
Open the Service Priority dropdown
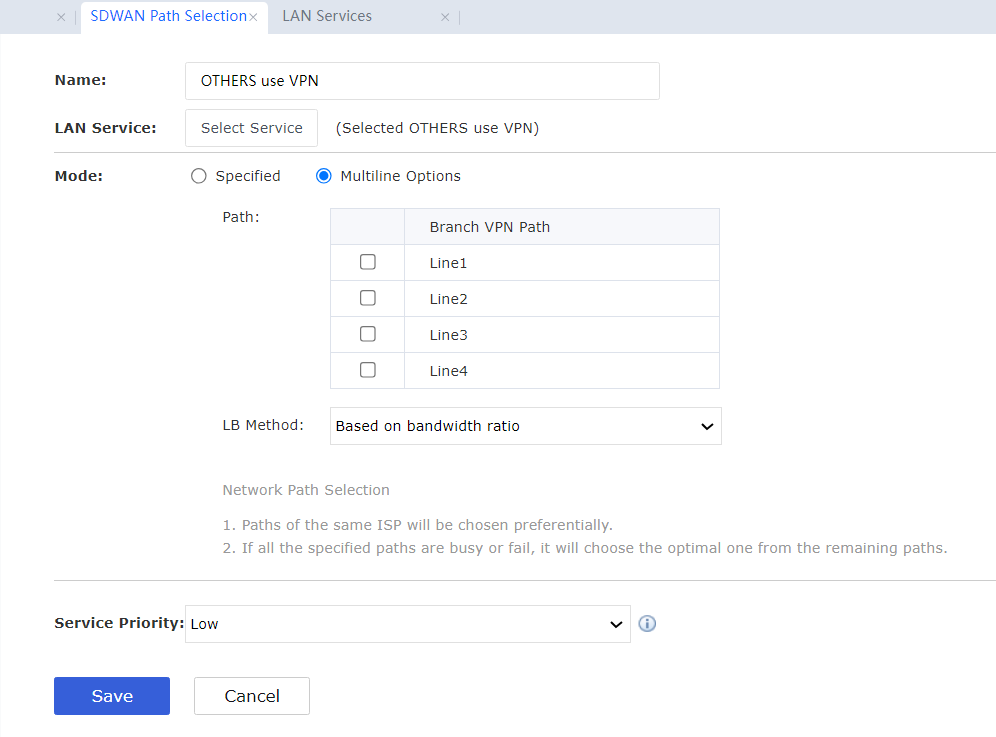point(407,624)
